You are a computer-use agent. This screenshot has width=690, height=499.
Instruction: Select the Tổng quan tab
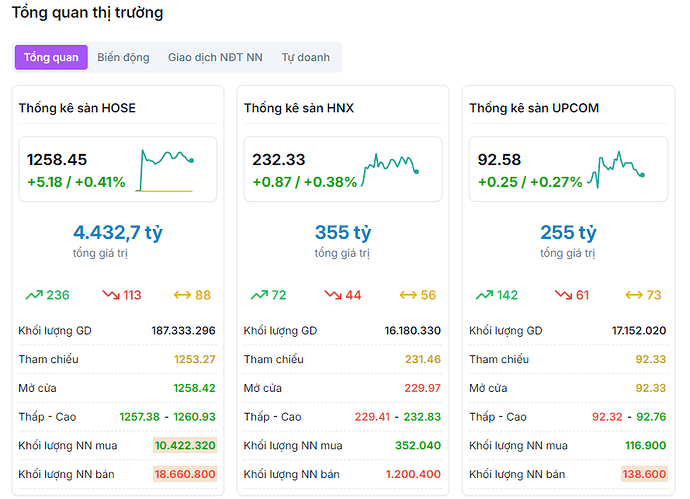(x=51, y=57)
